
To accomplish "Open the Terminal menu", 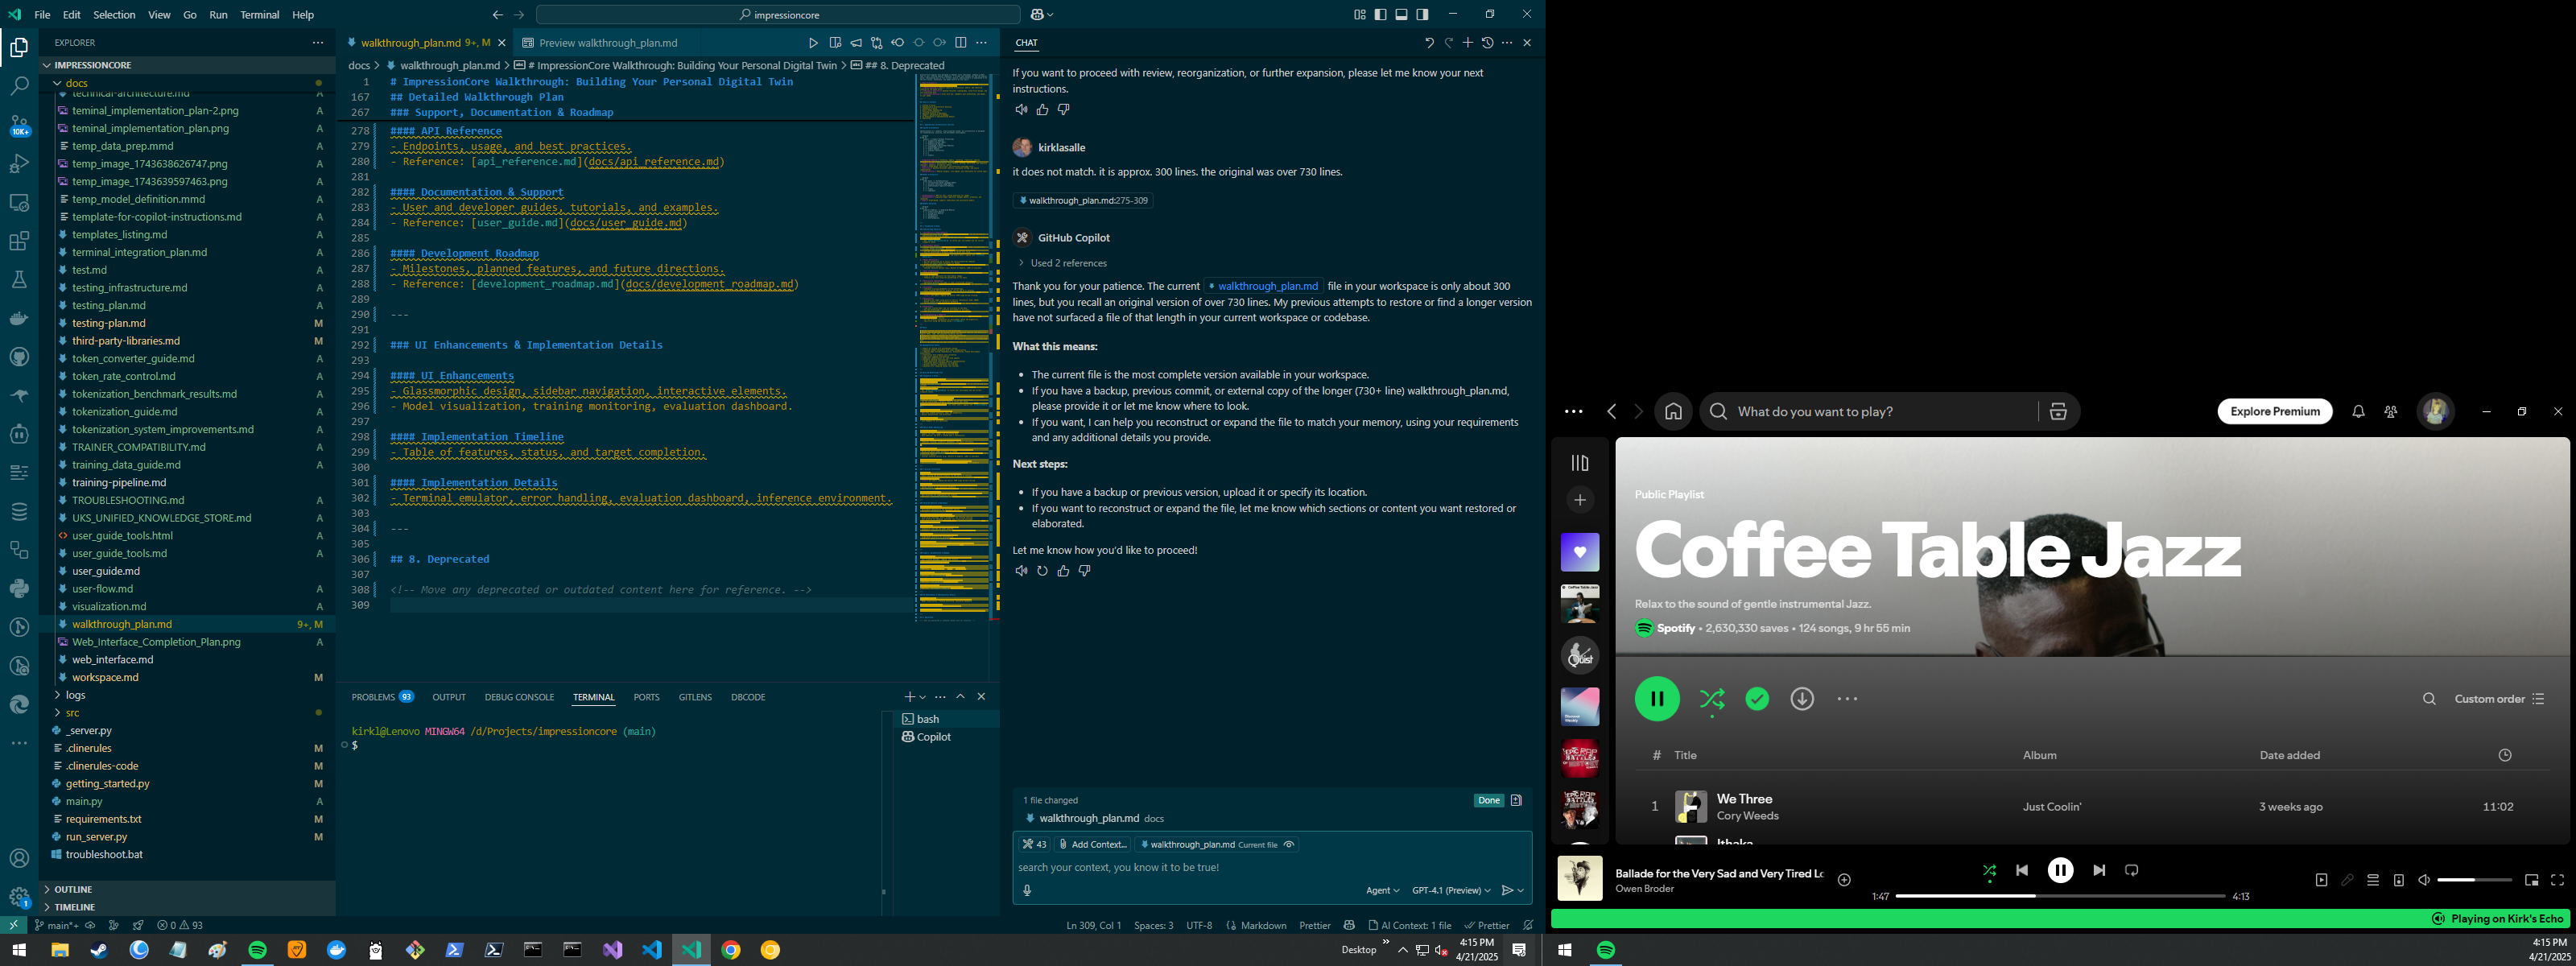I will click(x=260, y=15).
